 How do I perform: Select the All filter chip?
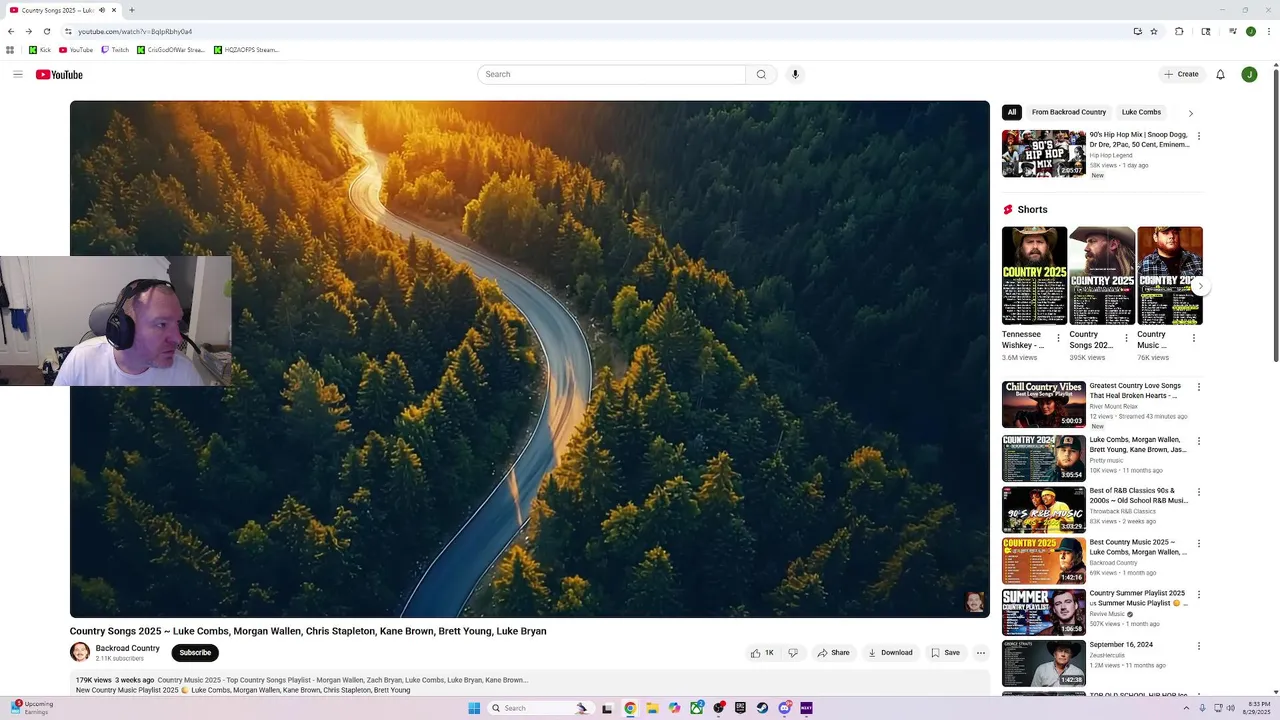pos(1012,112)
